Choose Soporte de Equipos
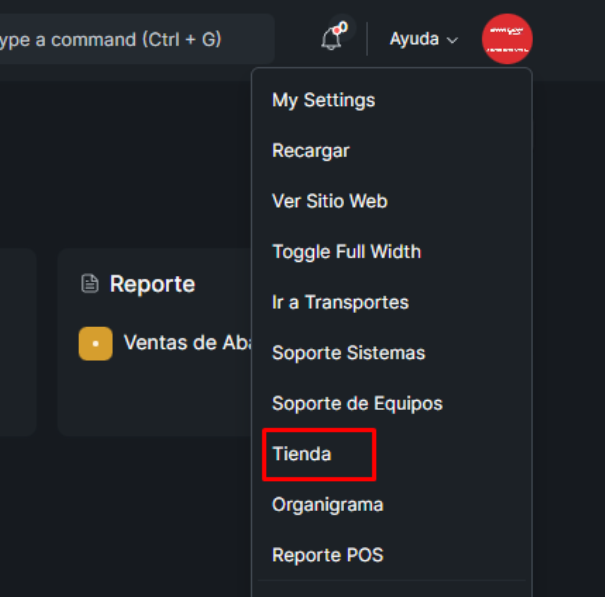 point(357,403)
